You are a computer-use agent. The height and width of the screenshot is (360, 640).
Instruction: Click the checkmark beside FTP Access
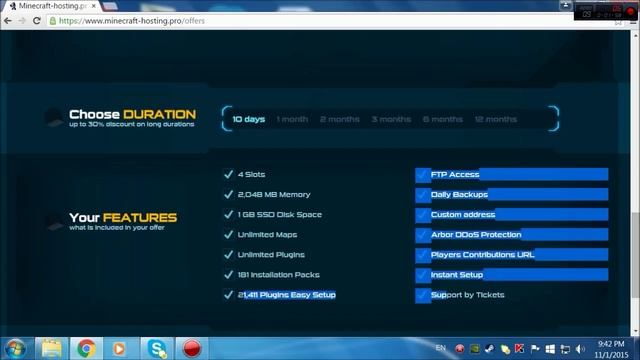(x=422, y=174)
